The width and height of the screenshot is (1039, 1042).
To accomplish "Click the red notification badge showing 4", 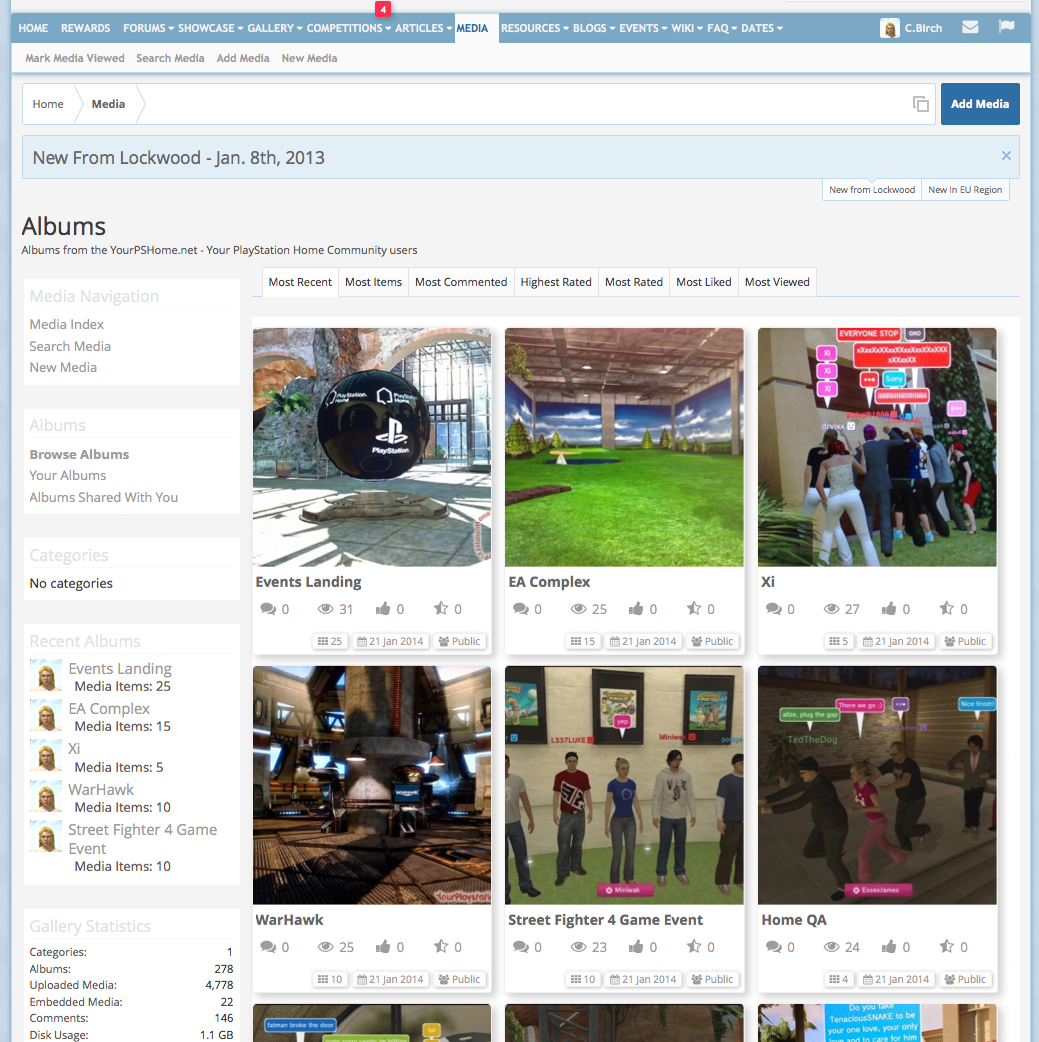I will coord(383,9).
